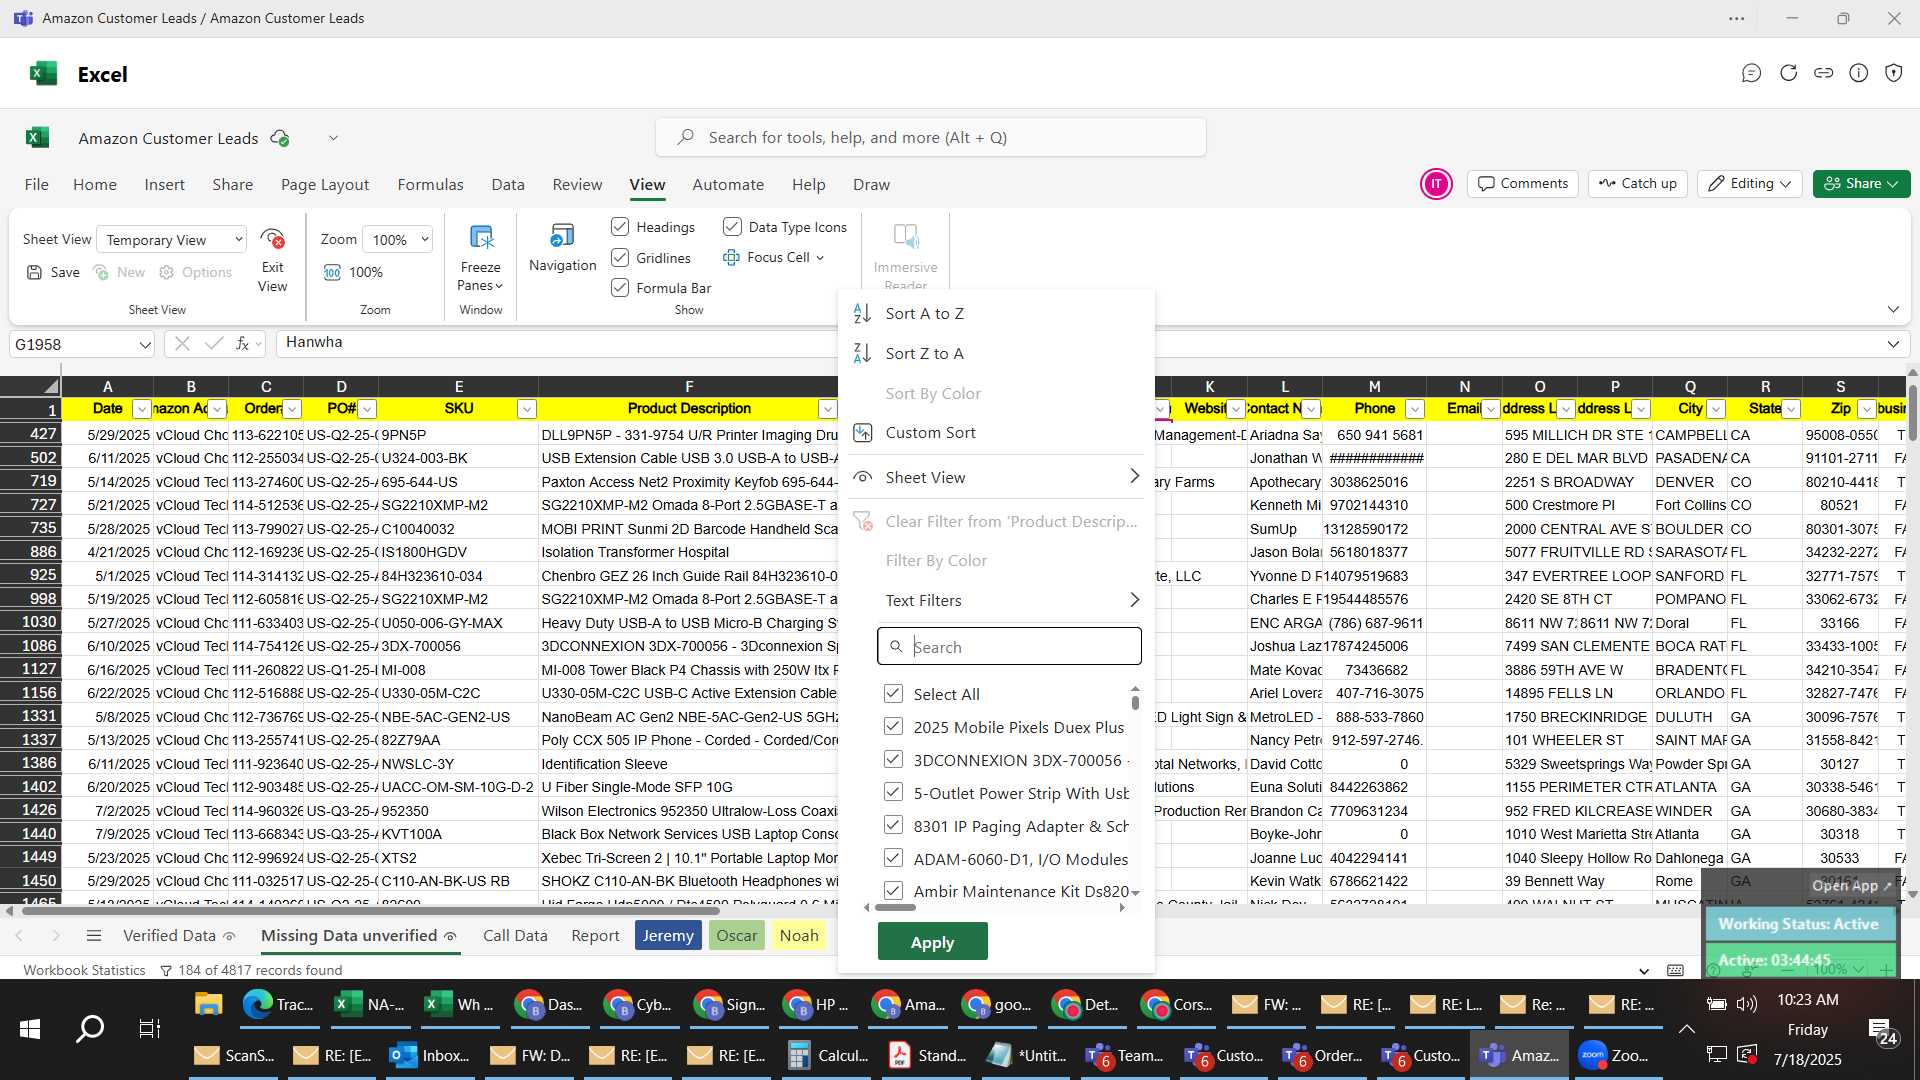1920x1080 pixels.
Task: Open the Phone column filter dropdown
Action: (1414, 409)
